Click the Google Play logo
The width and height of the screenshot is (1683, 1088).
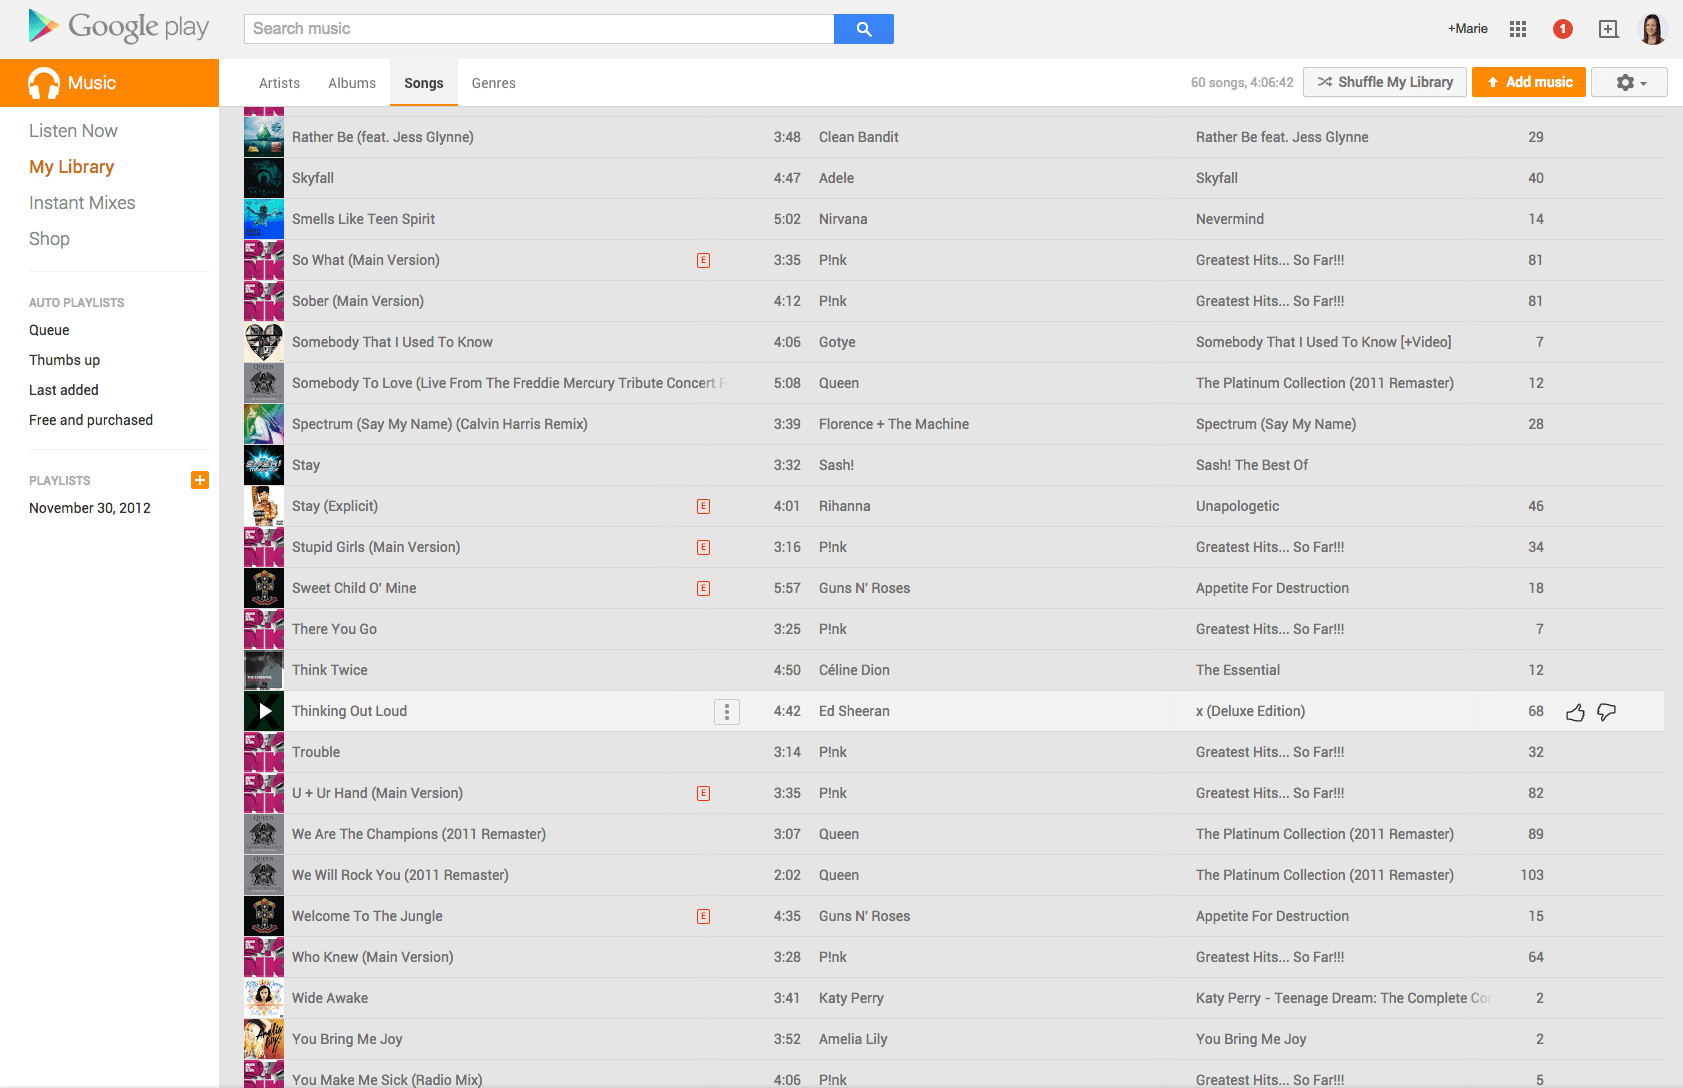(118, 27)
